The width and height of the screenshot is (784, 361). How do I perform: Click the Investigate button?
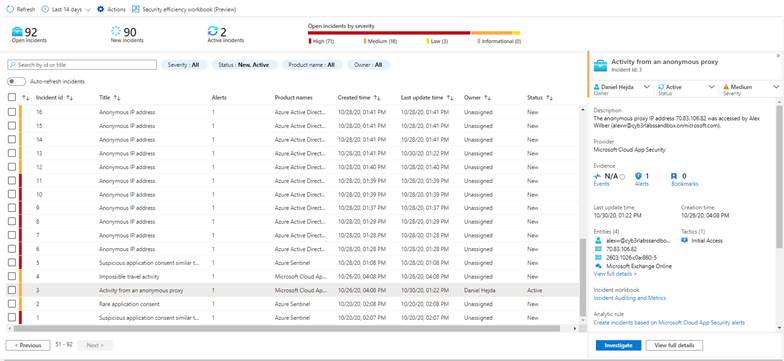point(618,346)
